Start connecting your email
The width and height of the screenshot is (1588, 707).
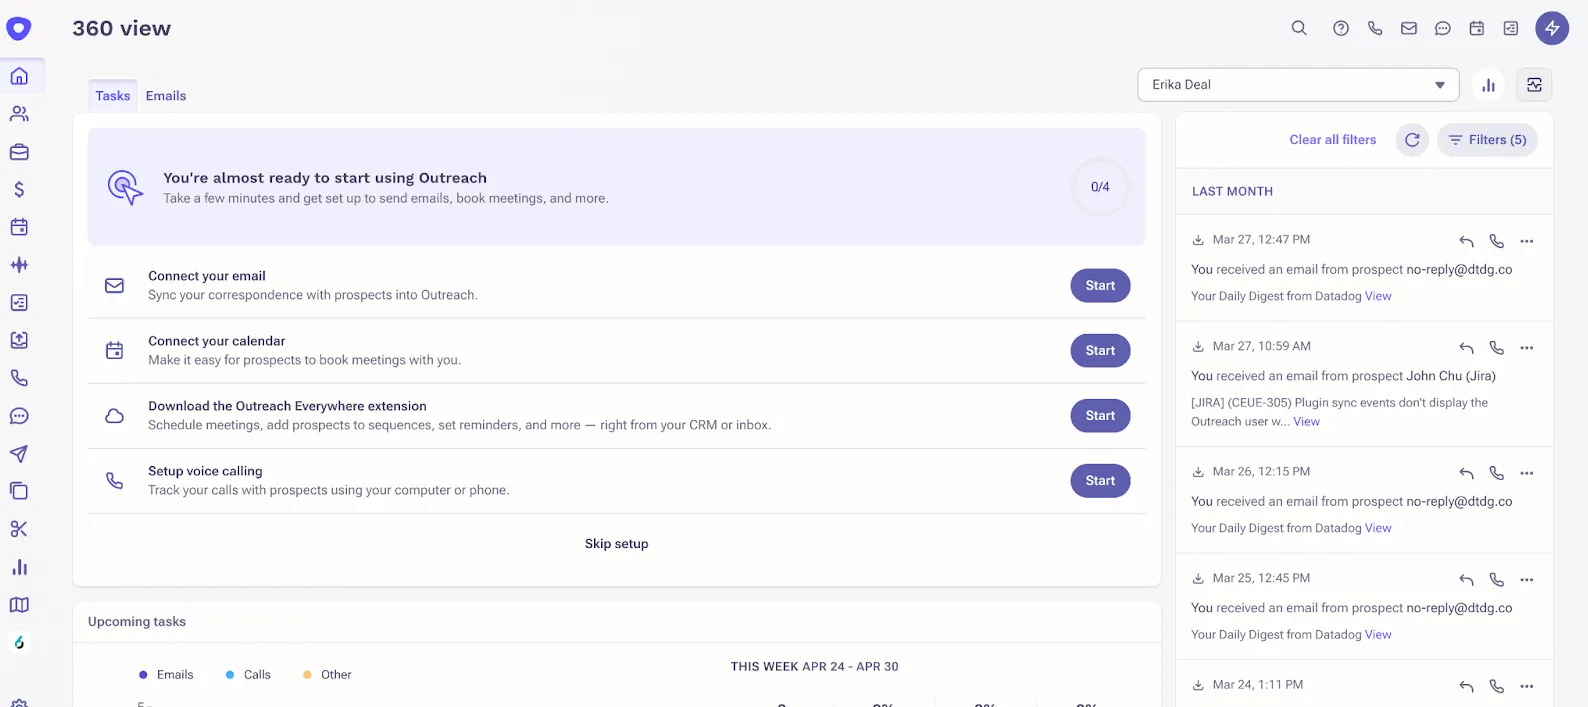pyautogui.click(x=1100, y=285)
